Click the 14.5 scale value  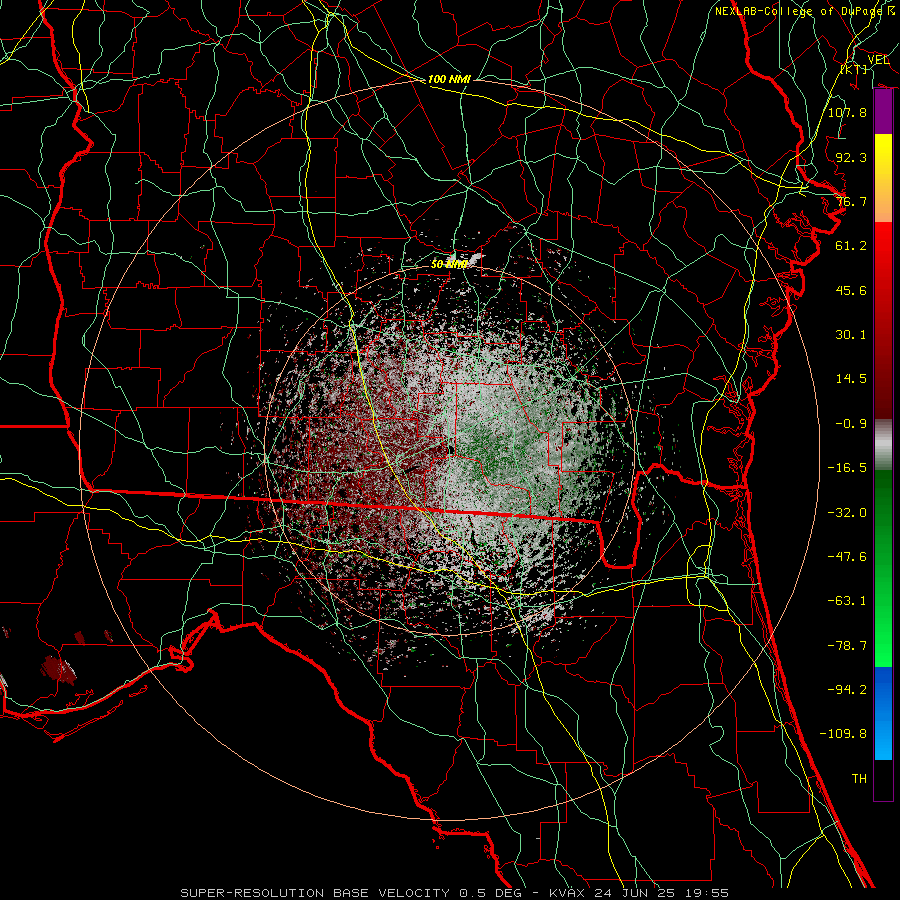[x=851, y=379]
